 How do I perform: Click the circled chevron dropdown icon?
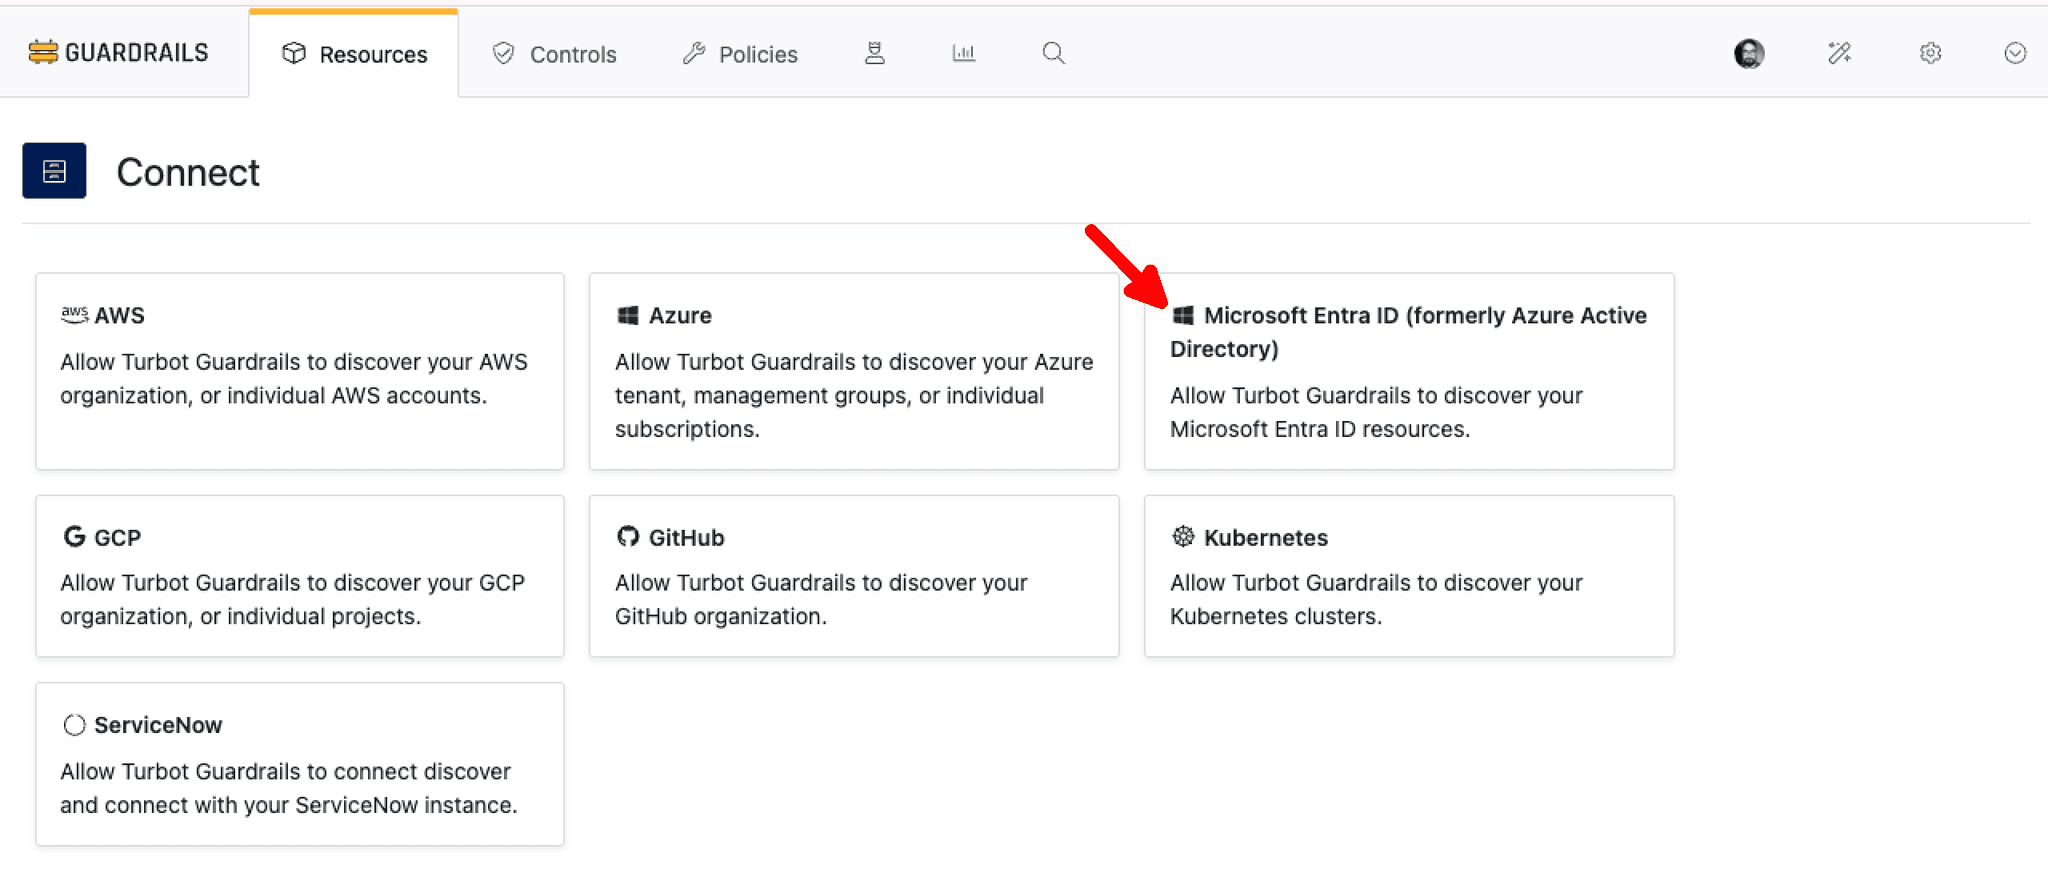[x=2015, y=53]
